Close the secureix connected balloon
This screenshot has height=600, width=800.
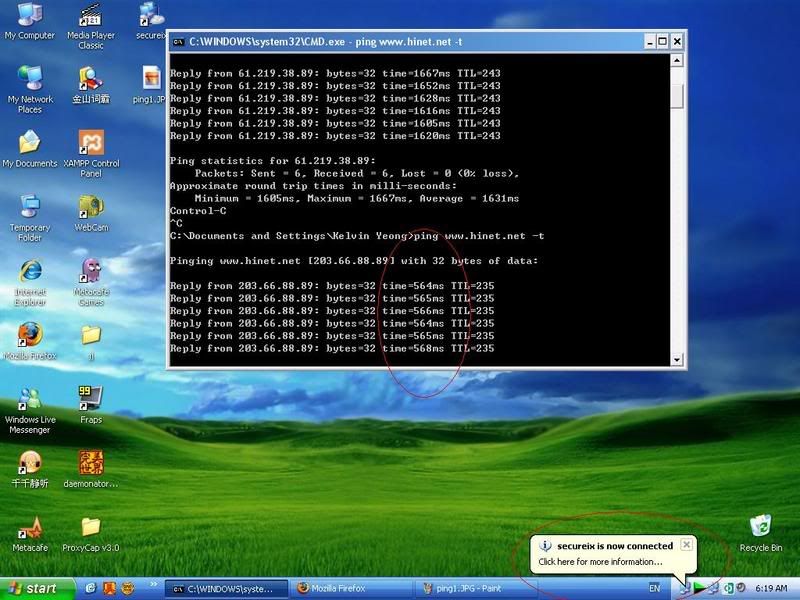pos(686,545)
